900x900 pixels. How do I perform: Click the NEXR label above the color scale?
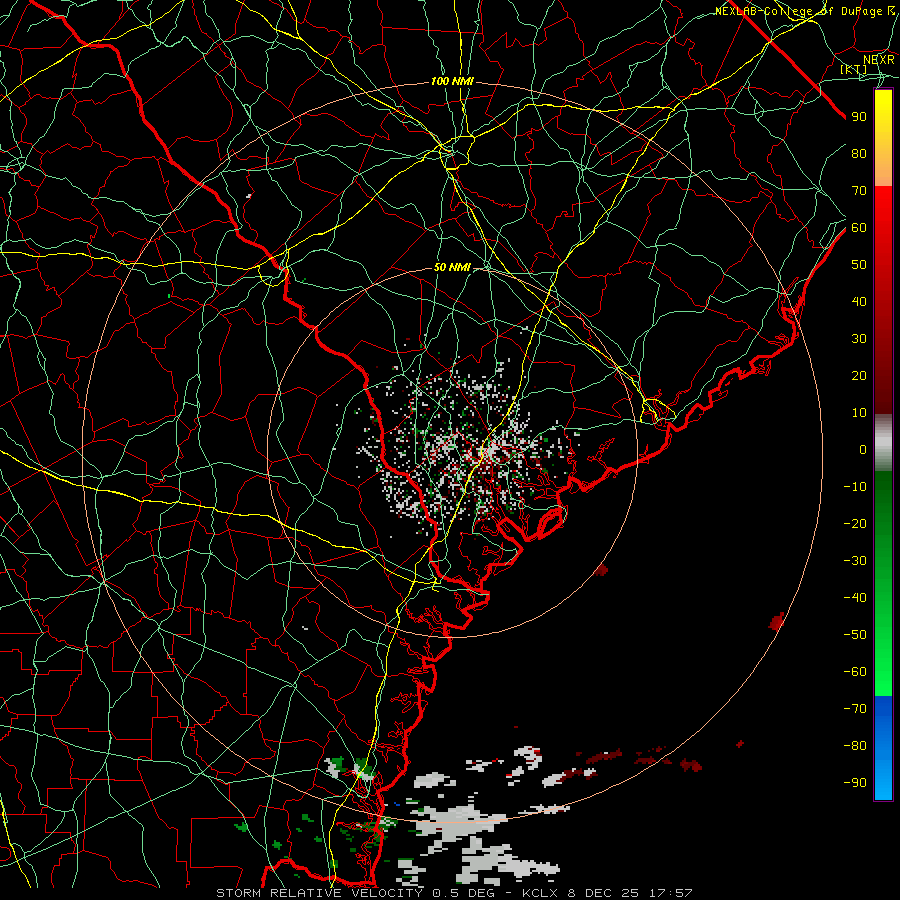[x=878, y=59]
